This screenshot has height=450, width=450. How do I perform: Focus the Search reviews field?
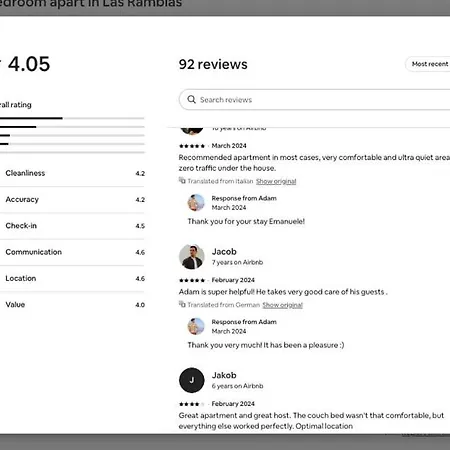[x=315, y=100]
